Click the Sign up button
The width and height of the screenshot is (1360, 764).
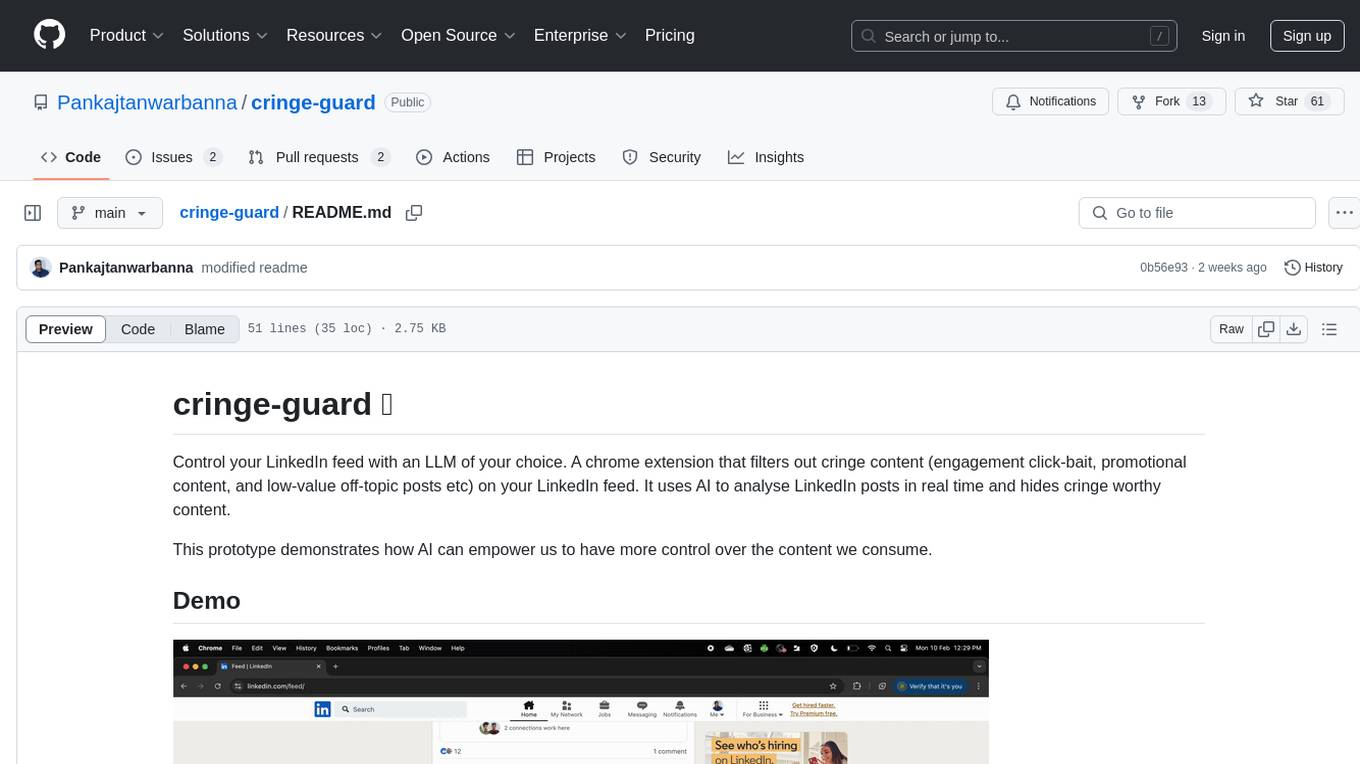(x=1307, y=36)
